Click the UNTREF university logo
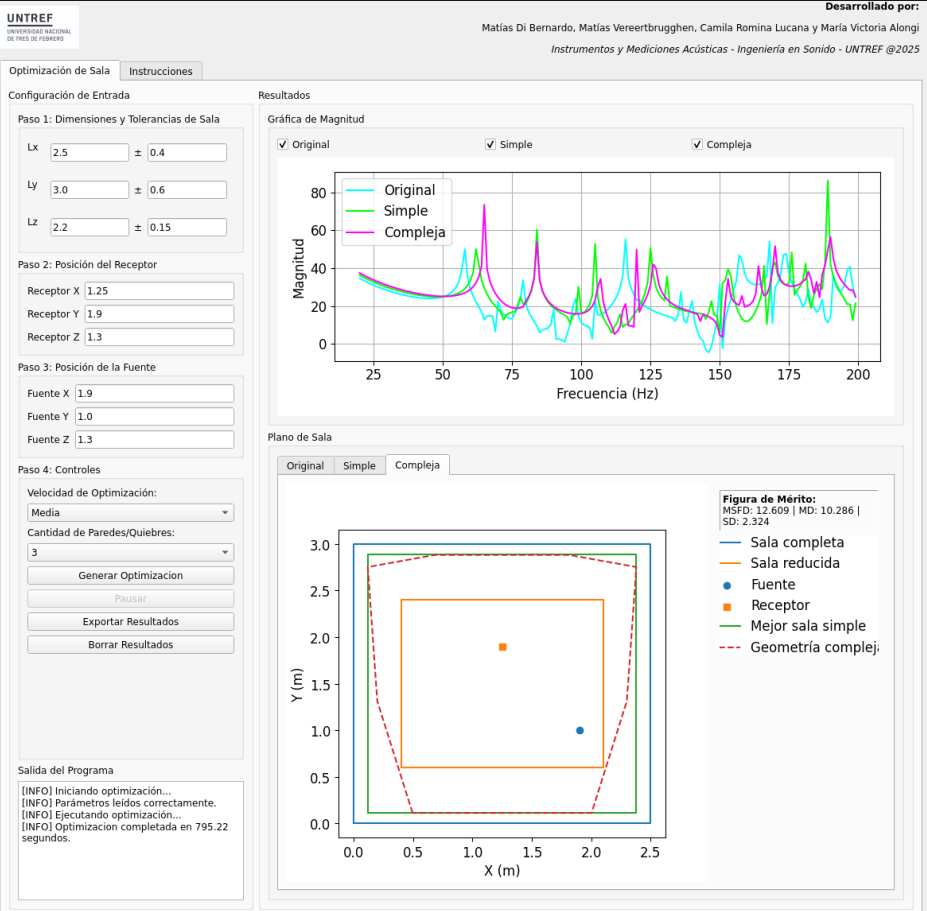This screenshot has width=927, height=911. pyautogui.click(x=40, y=27)
